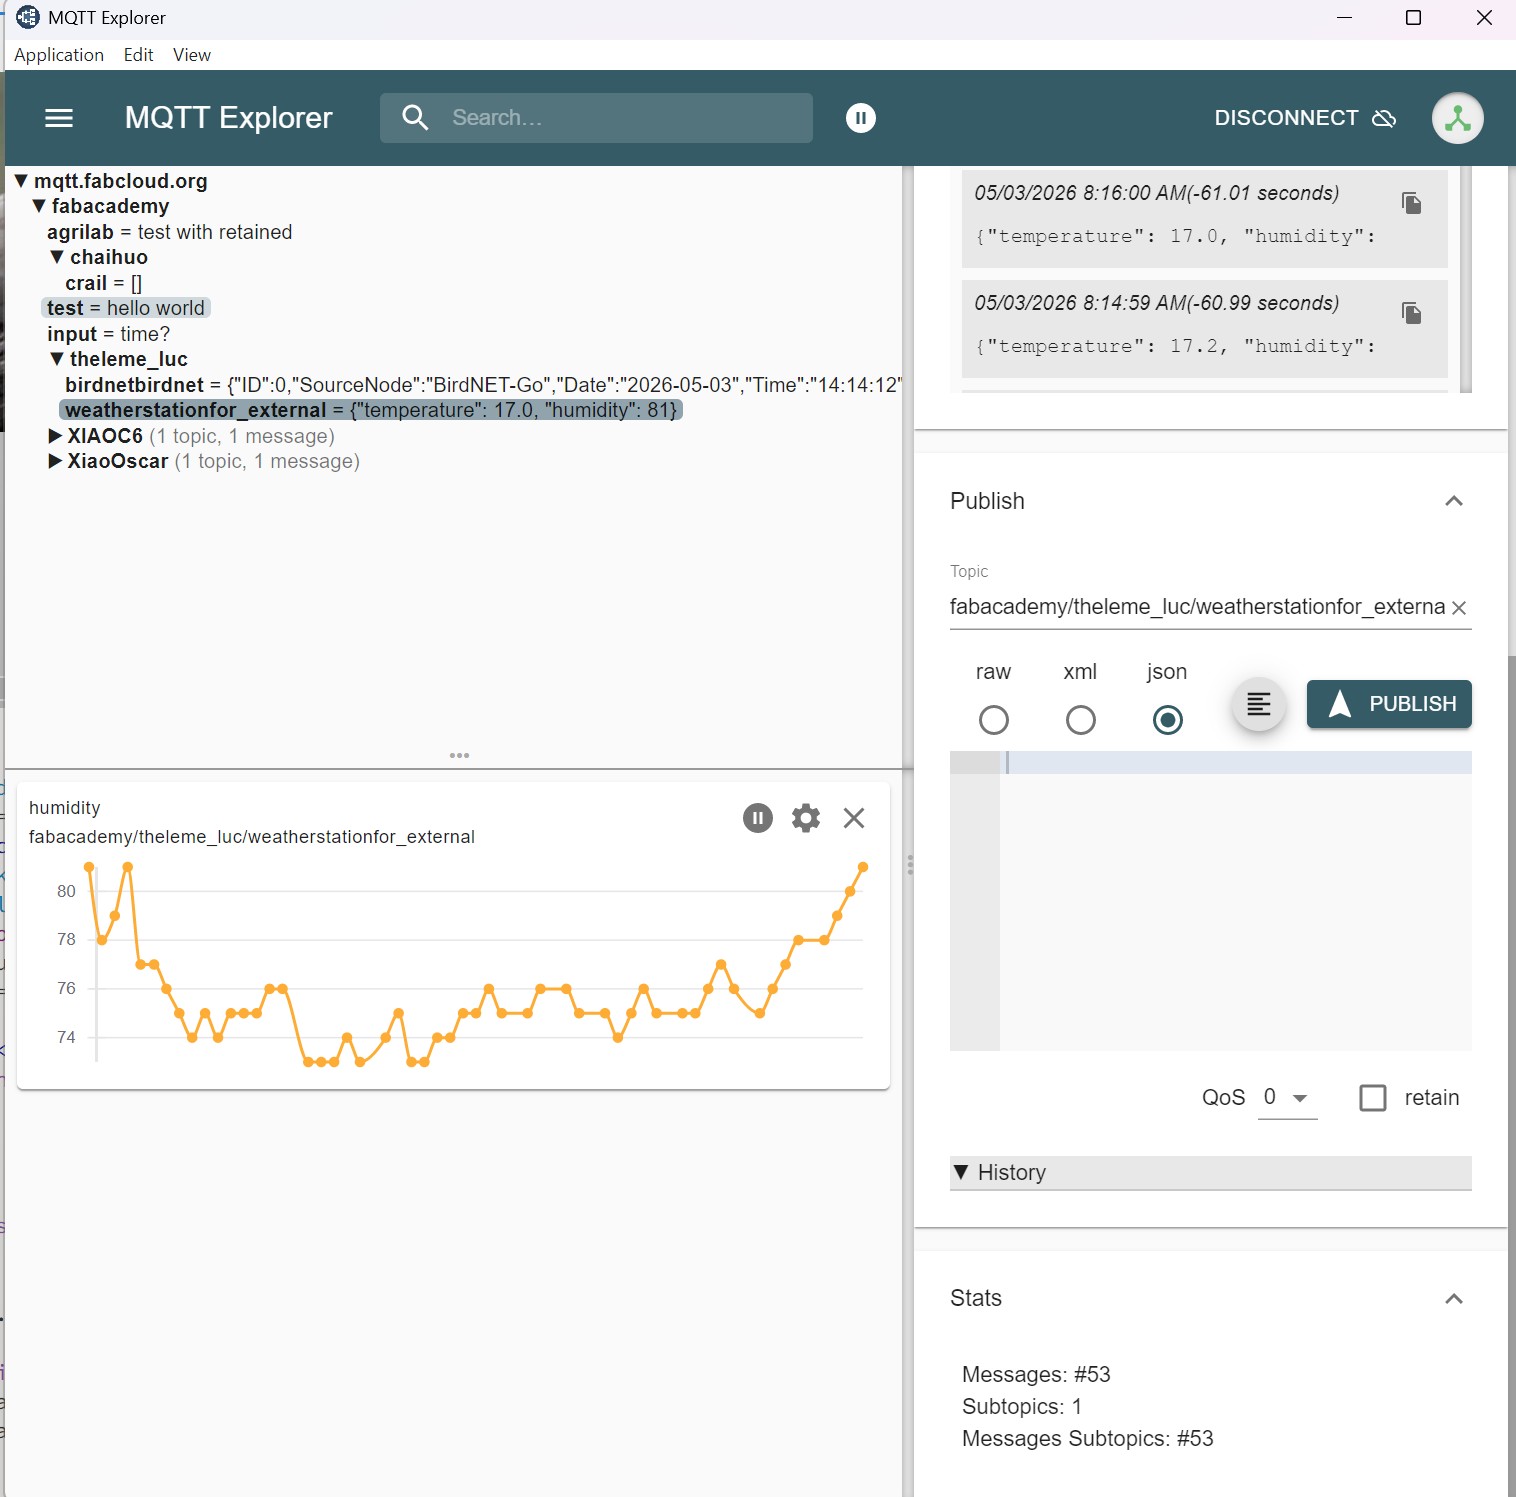Image resolution: width=1516 pixels, height=1497 pixels.
Task: Click the Messages: #53 stat
Action: coord(1036,1374)
